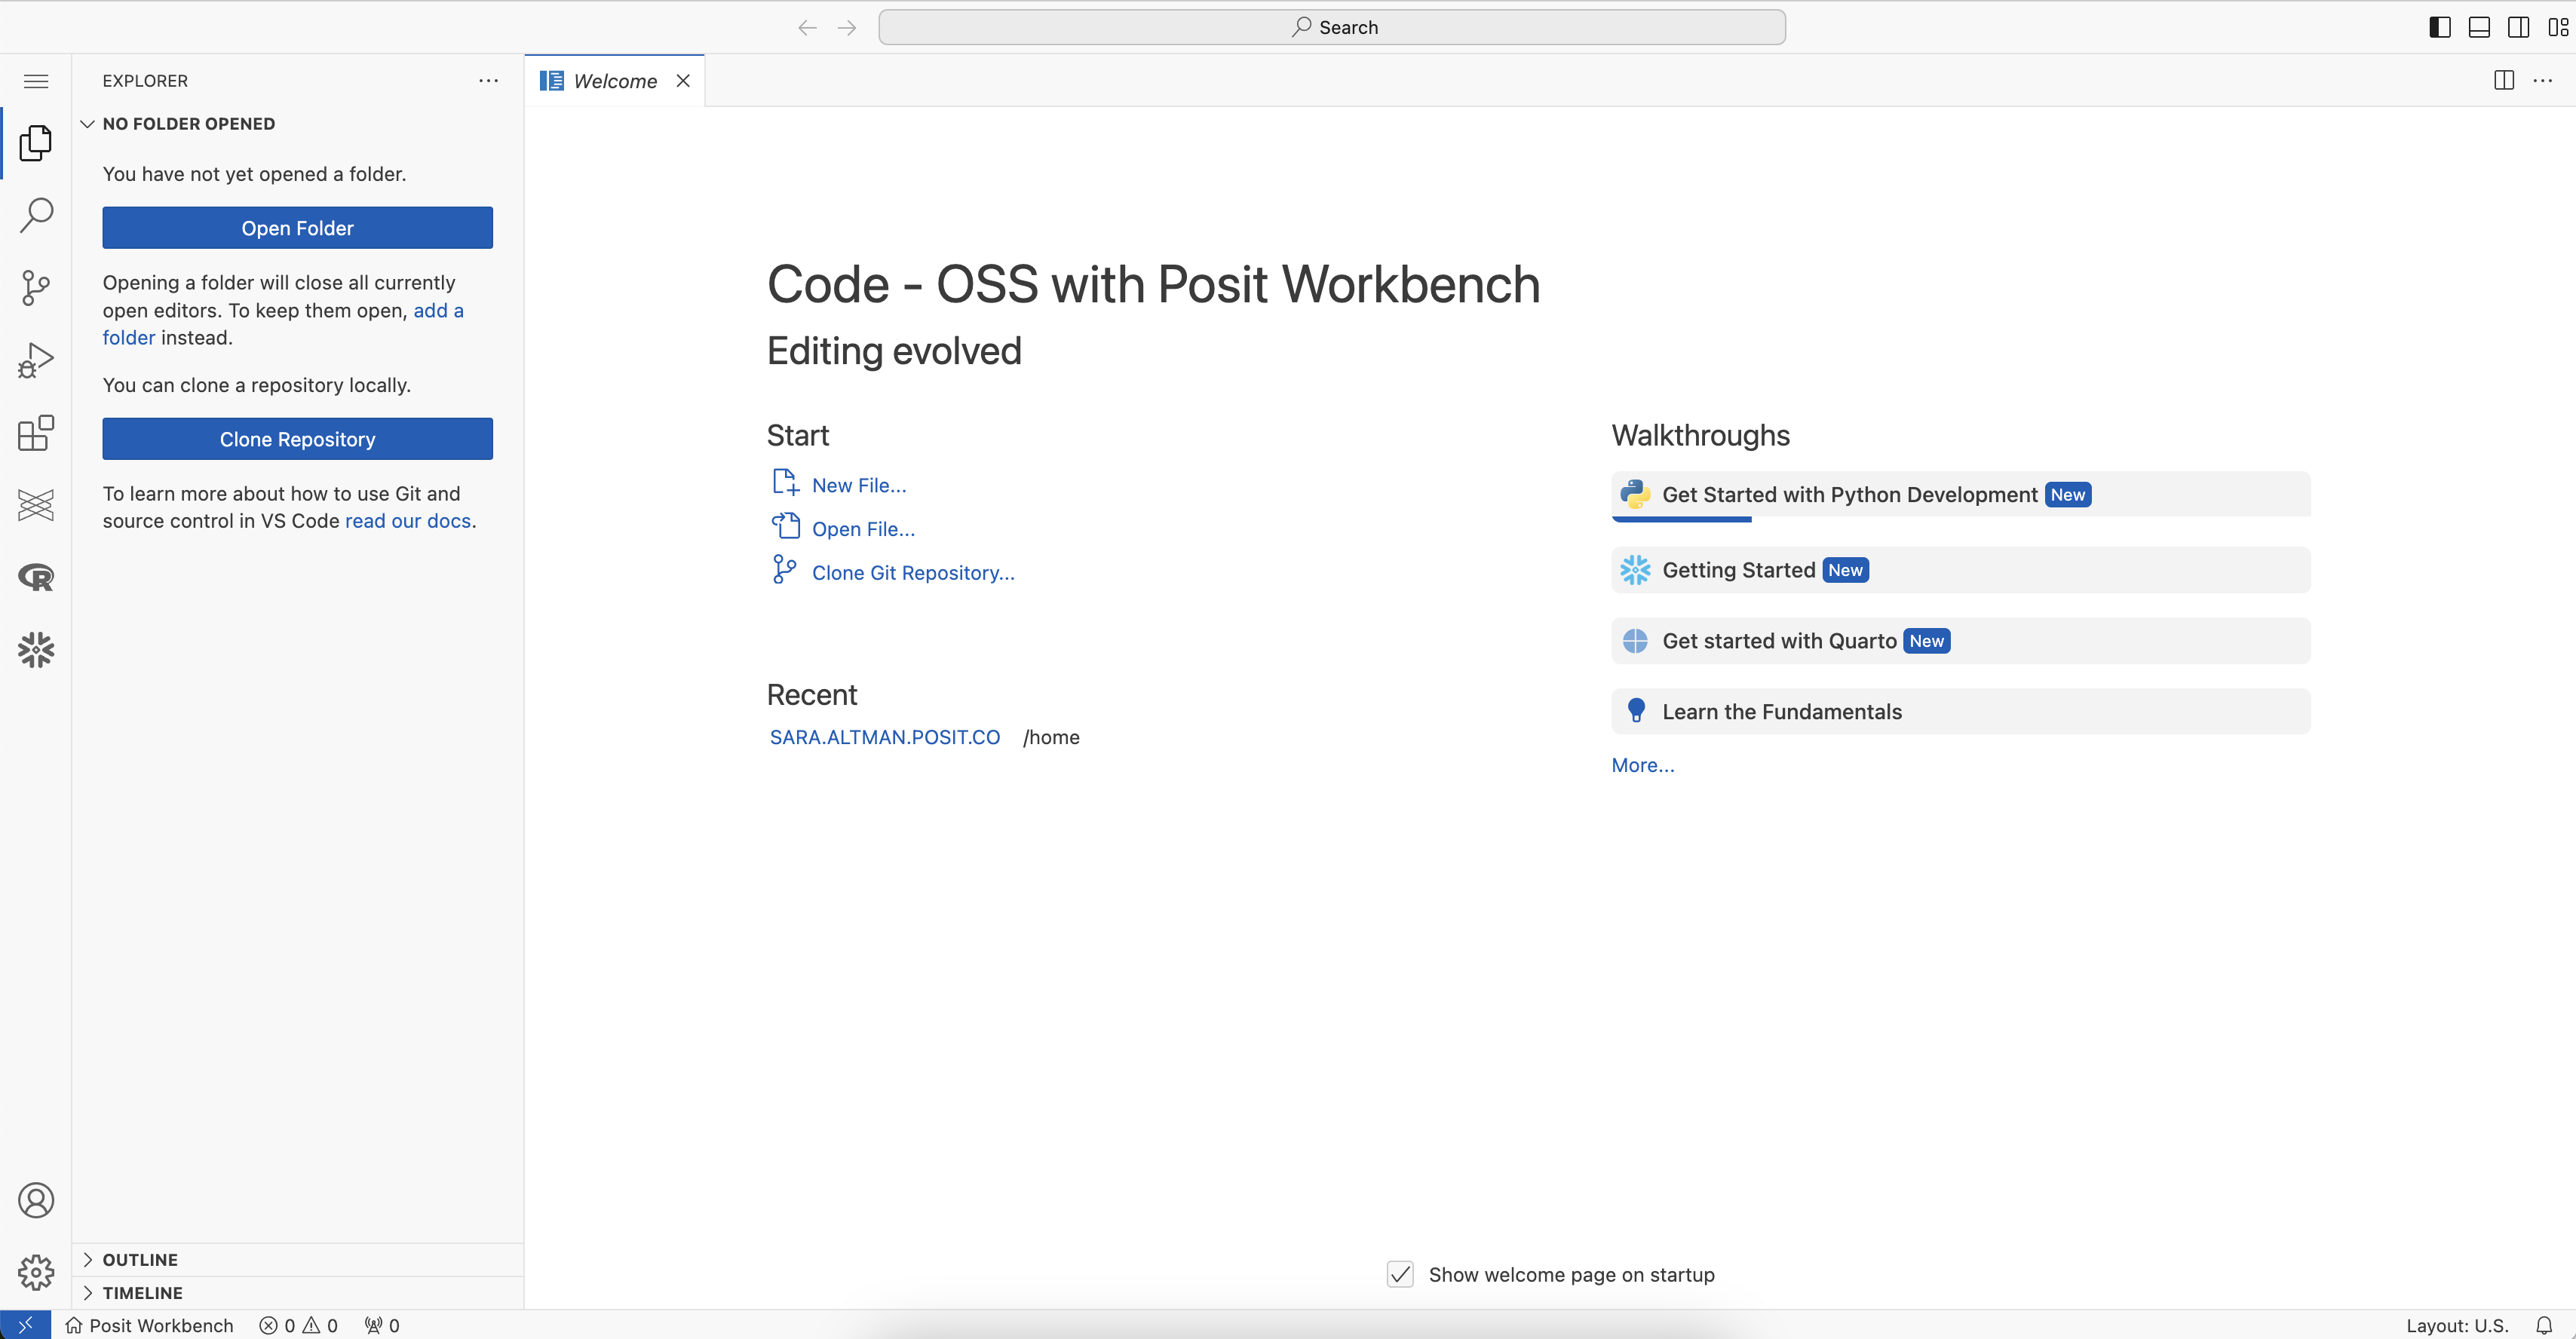Click the Open Folder button

(297, 228)
